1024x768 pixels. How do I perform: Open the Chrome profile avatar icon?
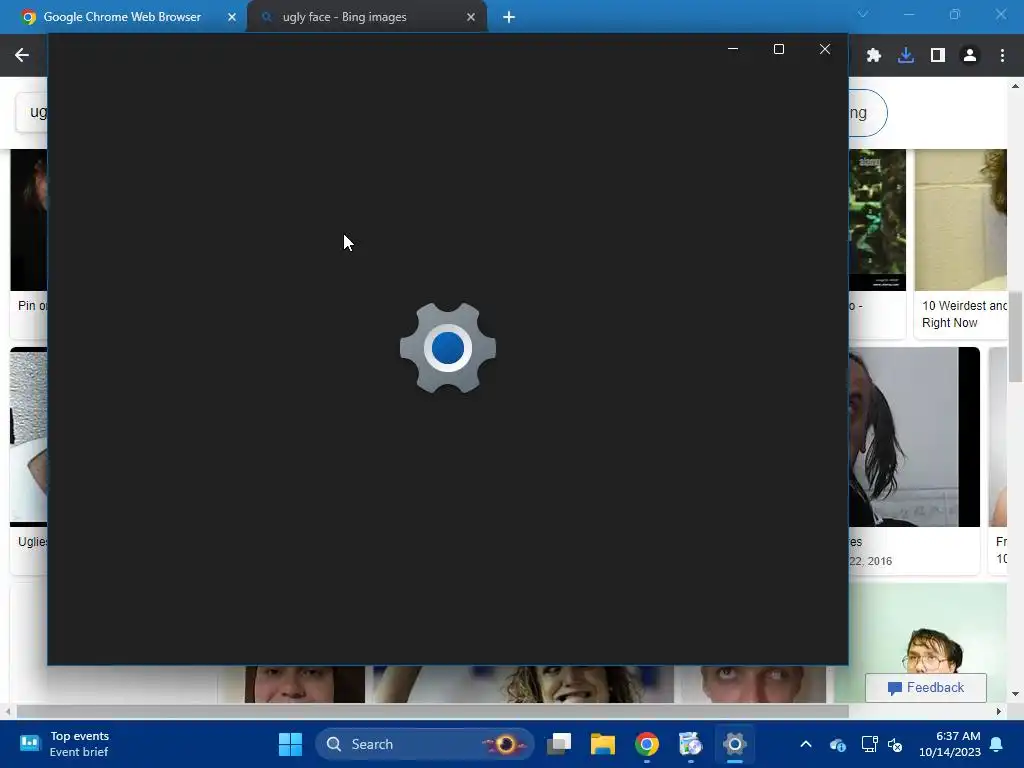click(x=970, y=56)
